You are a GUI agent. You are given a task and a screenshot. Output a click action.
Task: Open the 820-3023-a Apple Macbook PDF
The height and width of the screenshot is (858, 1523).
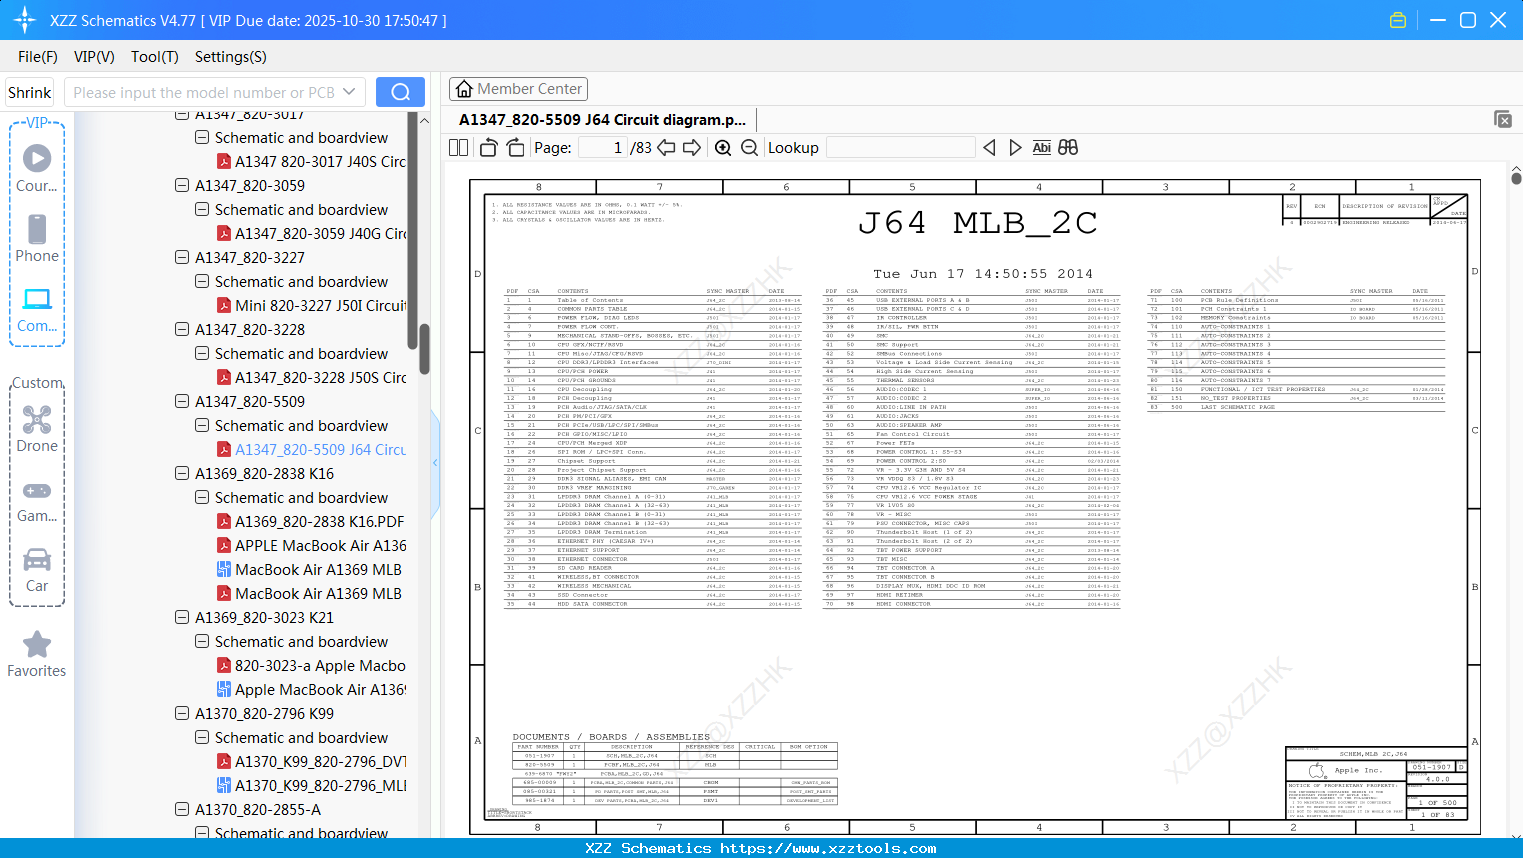[312, 666]
